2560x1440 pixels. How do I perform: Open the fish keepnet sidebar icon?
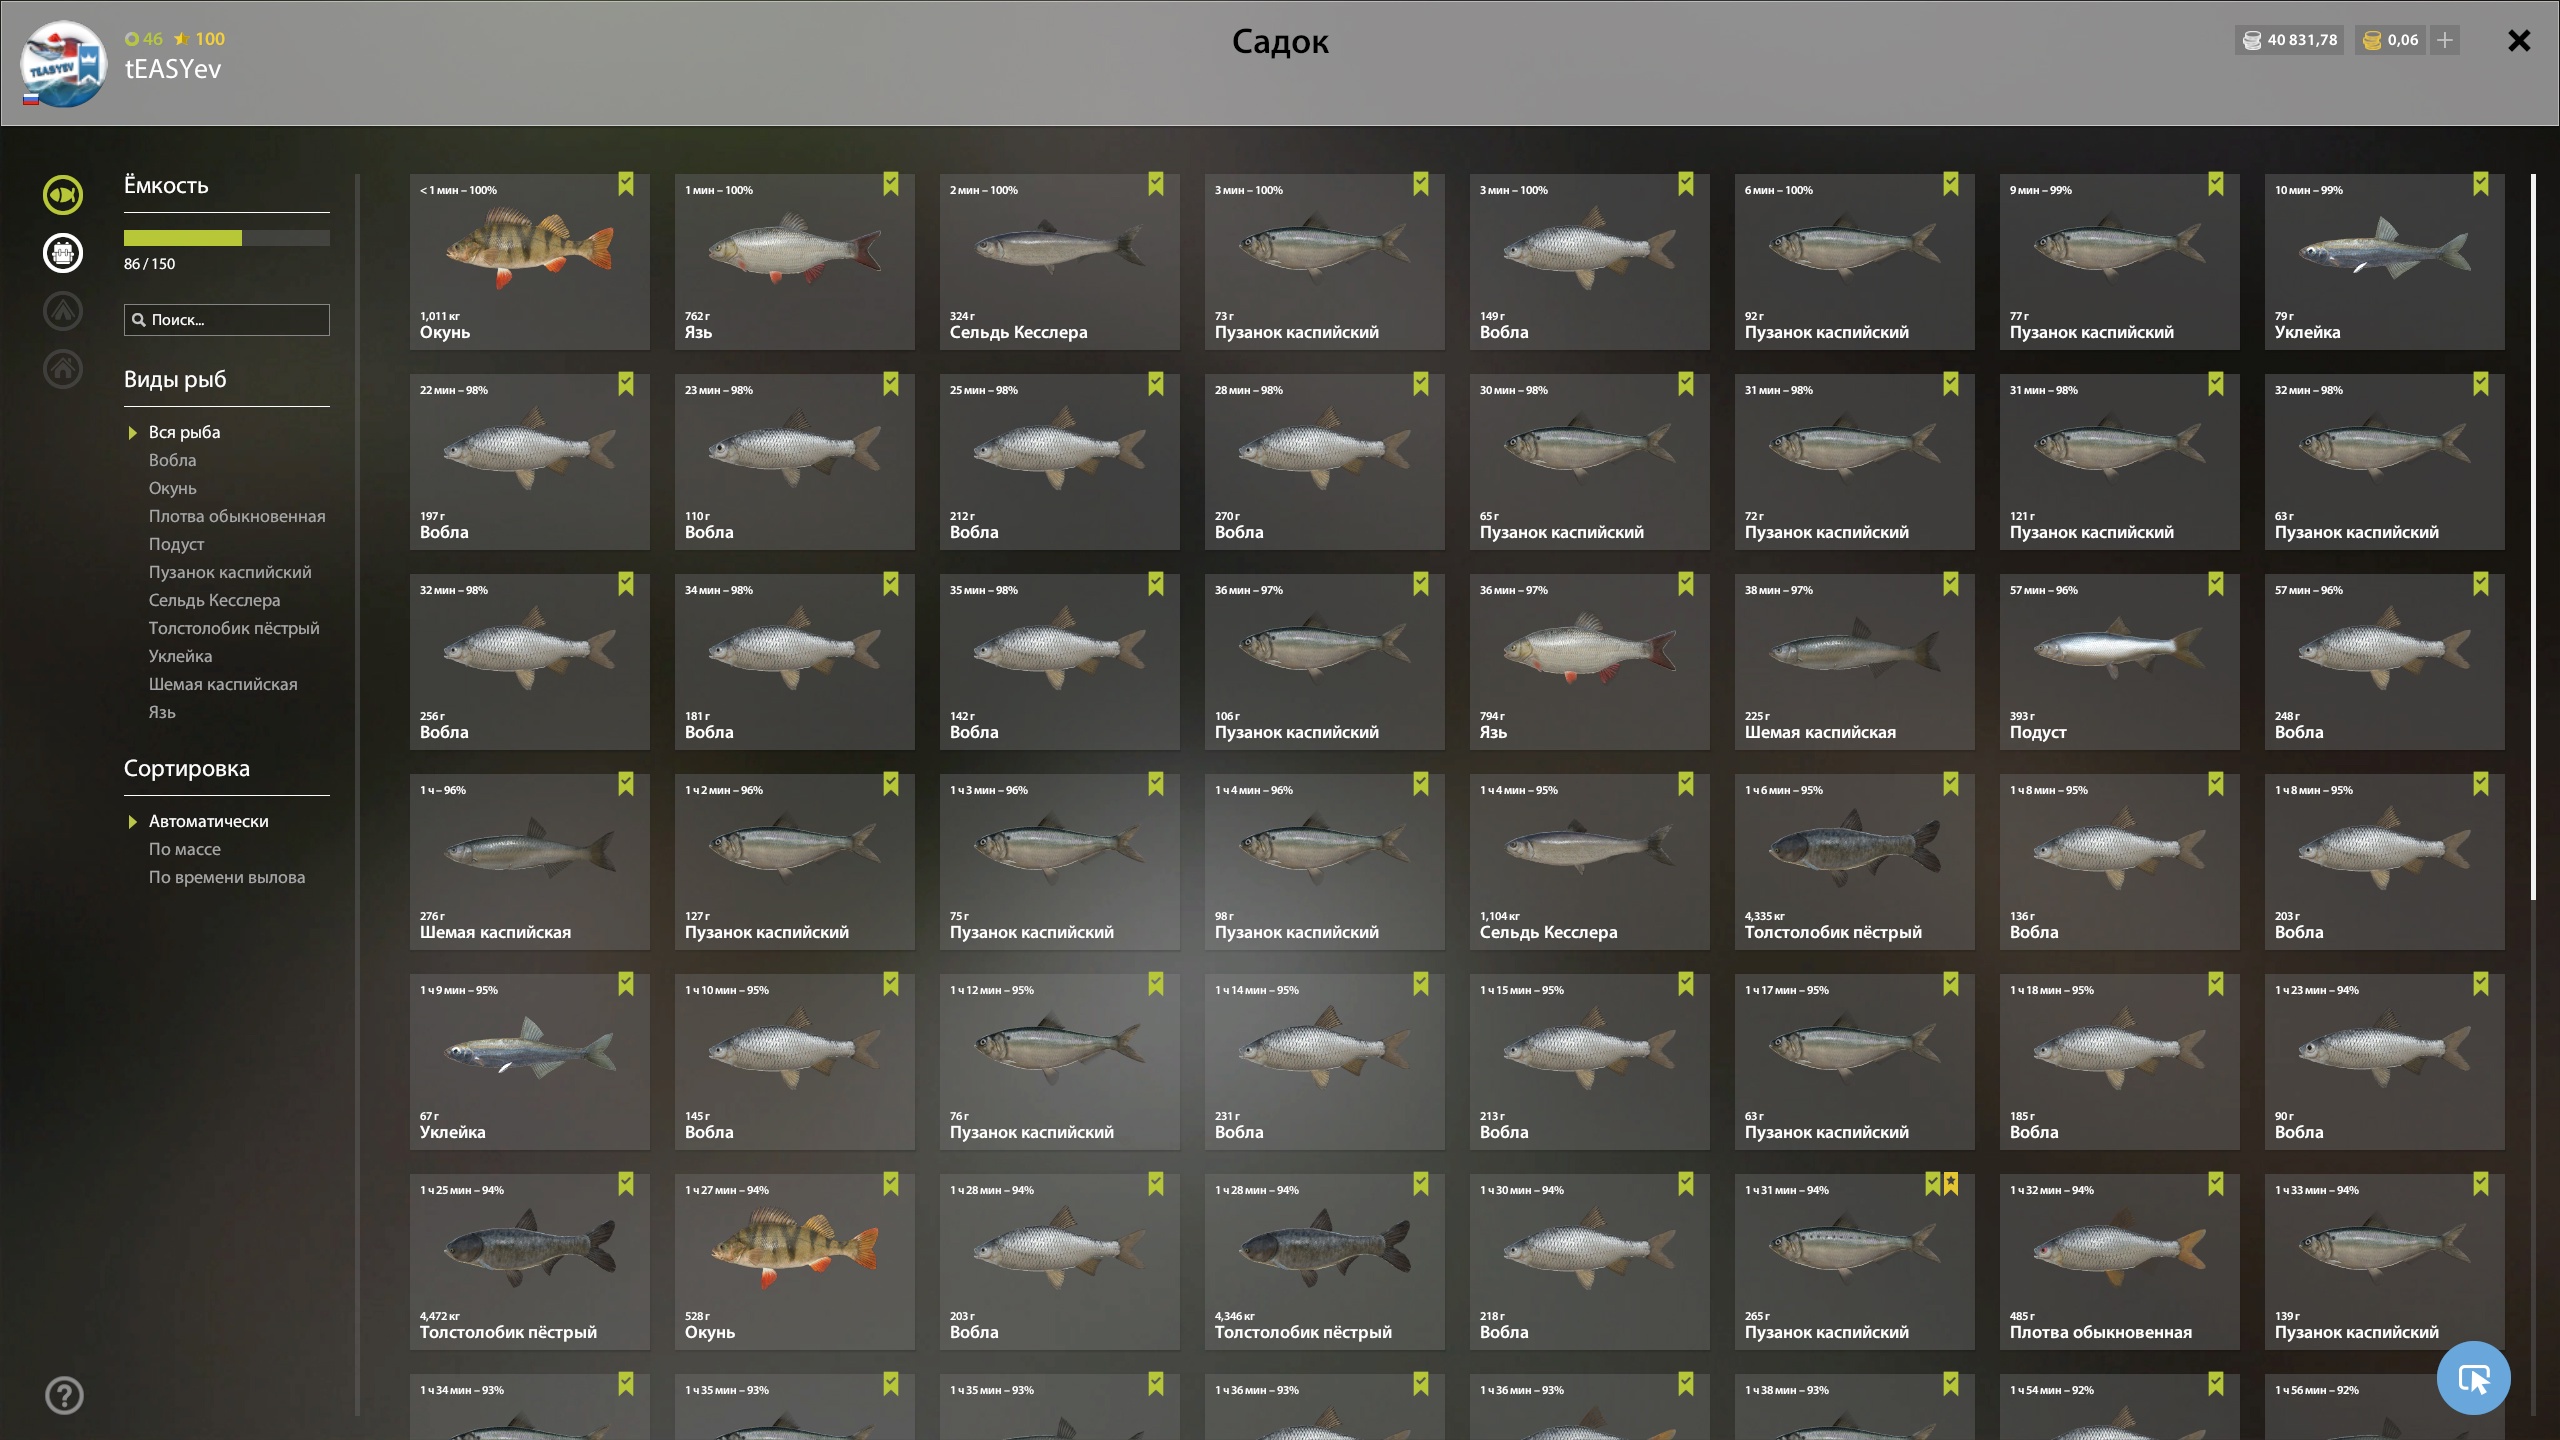(63, 195)
